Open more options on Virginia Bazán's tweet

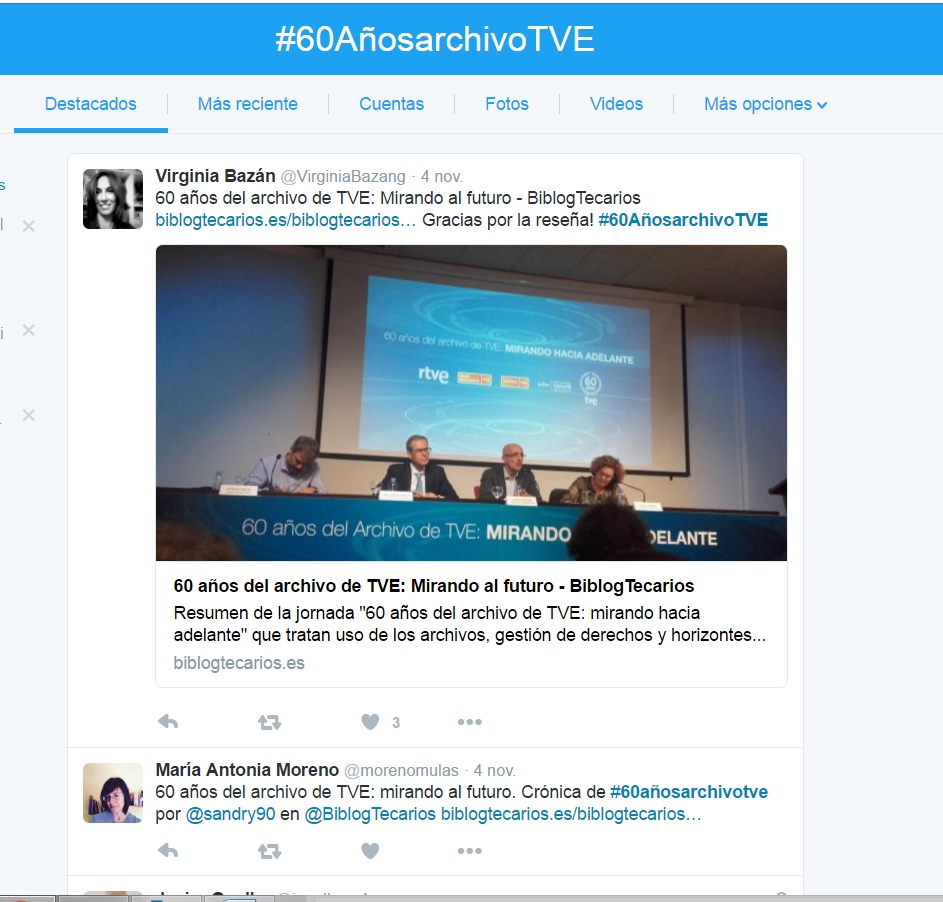[x=469, y=722]
